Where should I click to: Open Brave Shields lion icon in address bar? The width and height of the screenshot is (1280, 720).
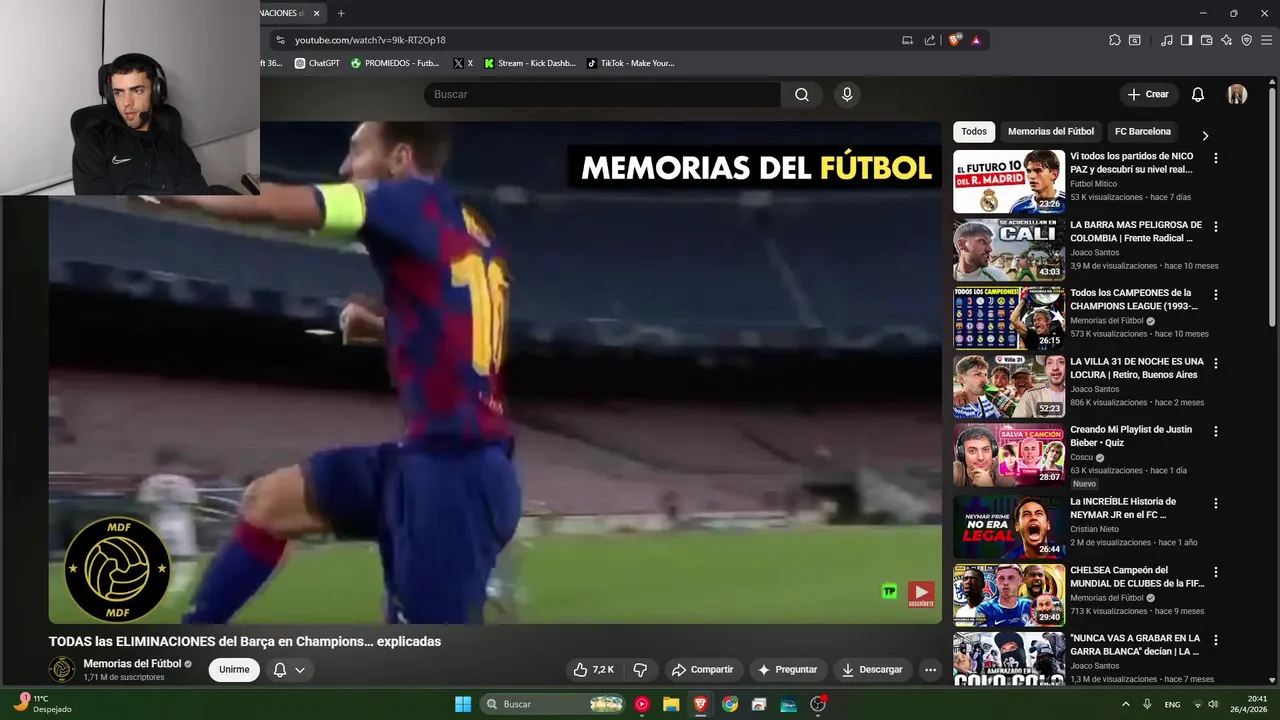coord(955,40)
